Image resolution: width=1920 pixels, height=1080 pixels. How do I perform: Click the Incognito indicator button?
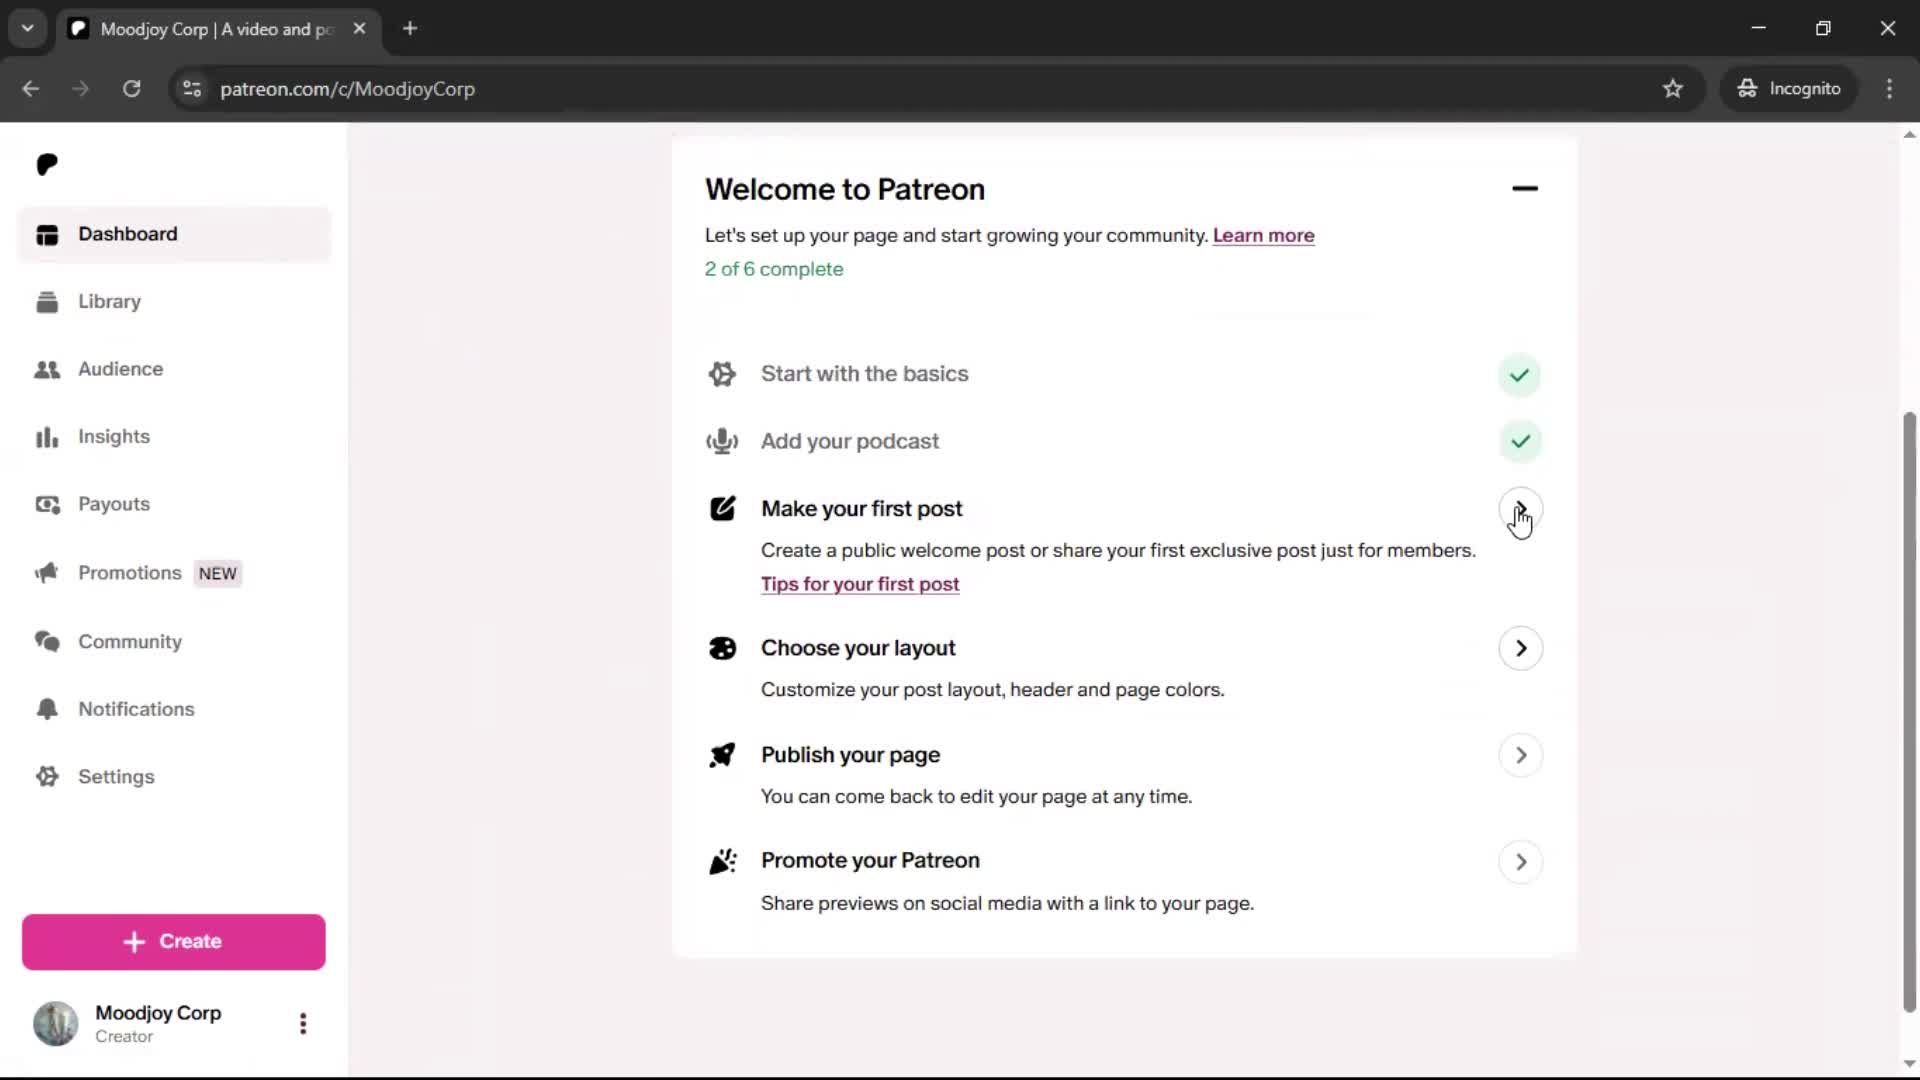coord(1789,89)
